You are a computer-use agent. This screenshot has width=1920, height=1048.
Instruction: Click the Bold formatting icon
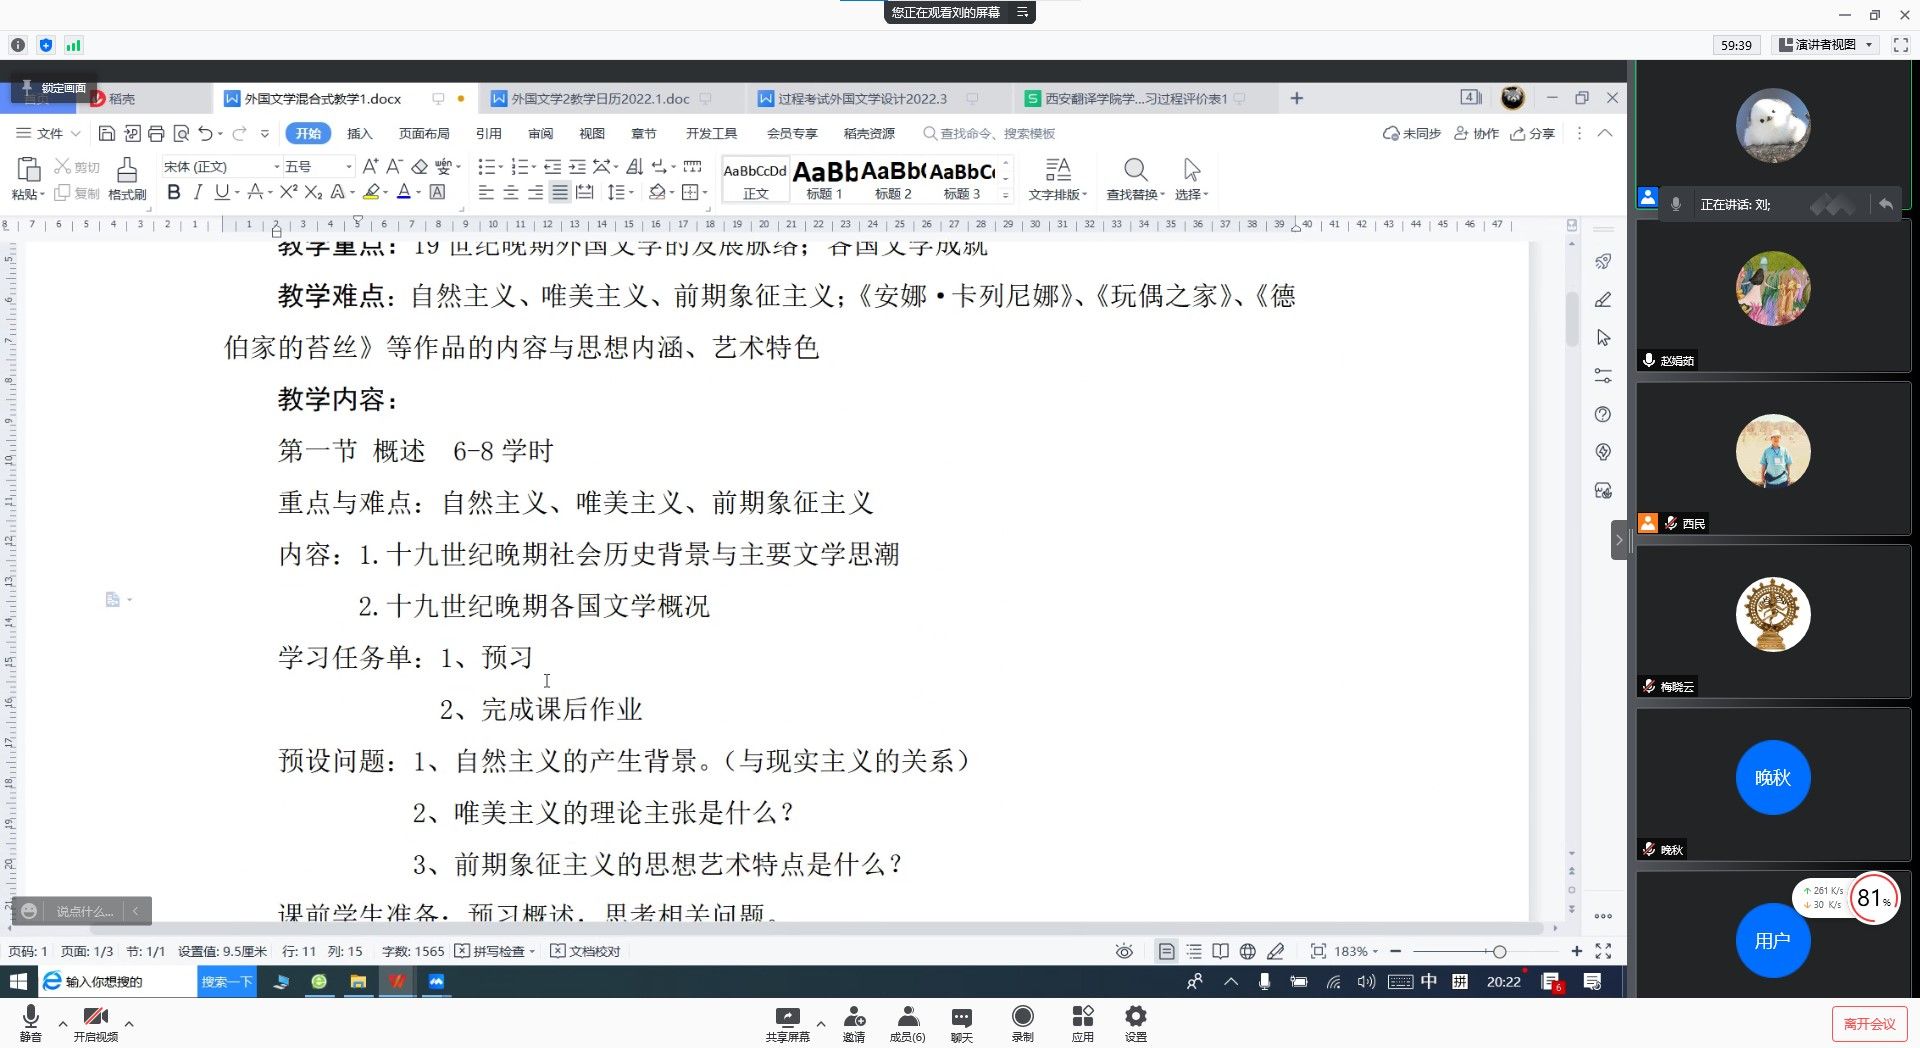pyautogui.click(x=174, y=192)
